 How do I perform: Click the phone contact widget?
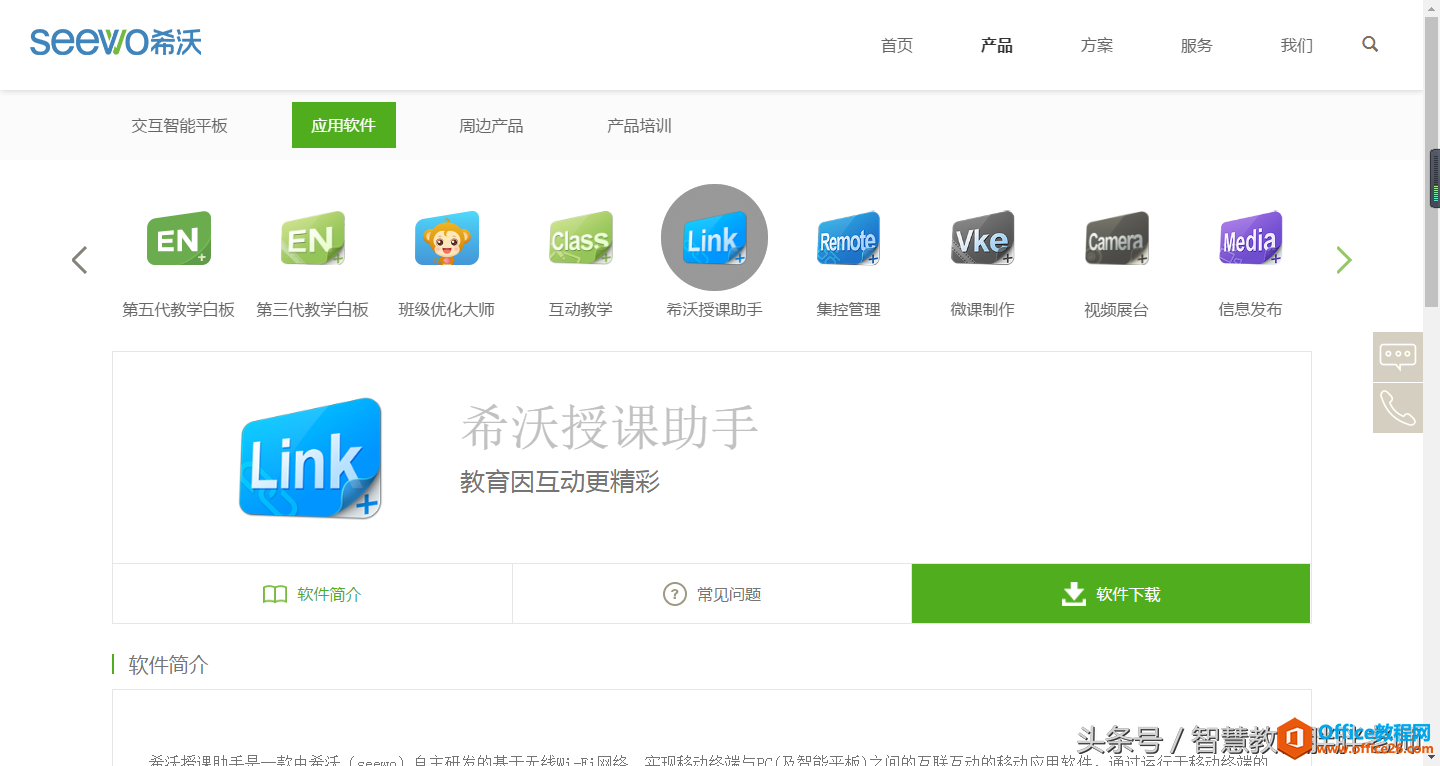(x=1398, y=408)
